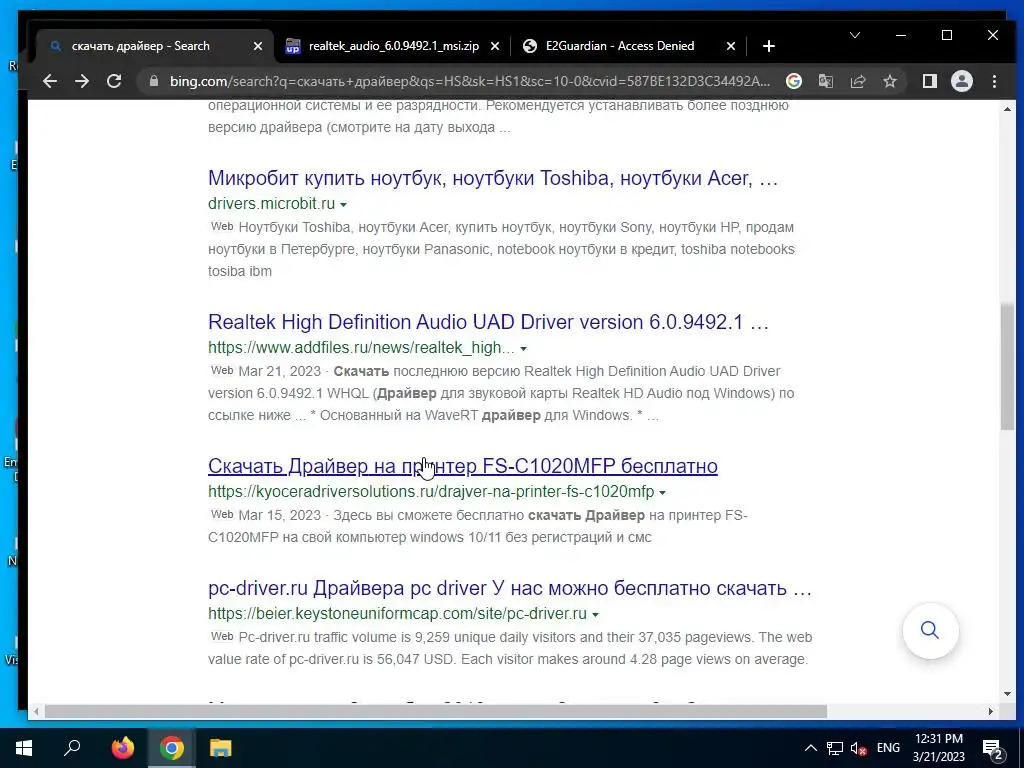Click the scroll left arrow at bottom
The image size is (1024, 768).
(36, 711)
